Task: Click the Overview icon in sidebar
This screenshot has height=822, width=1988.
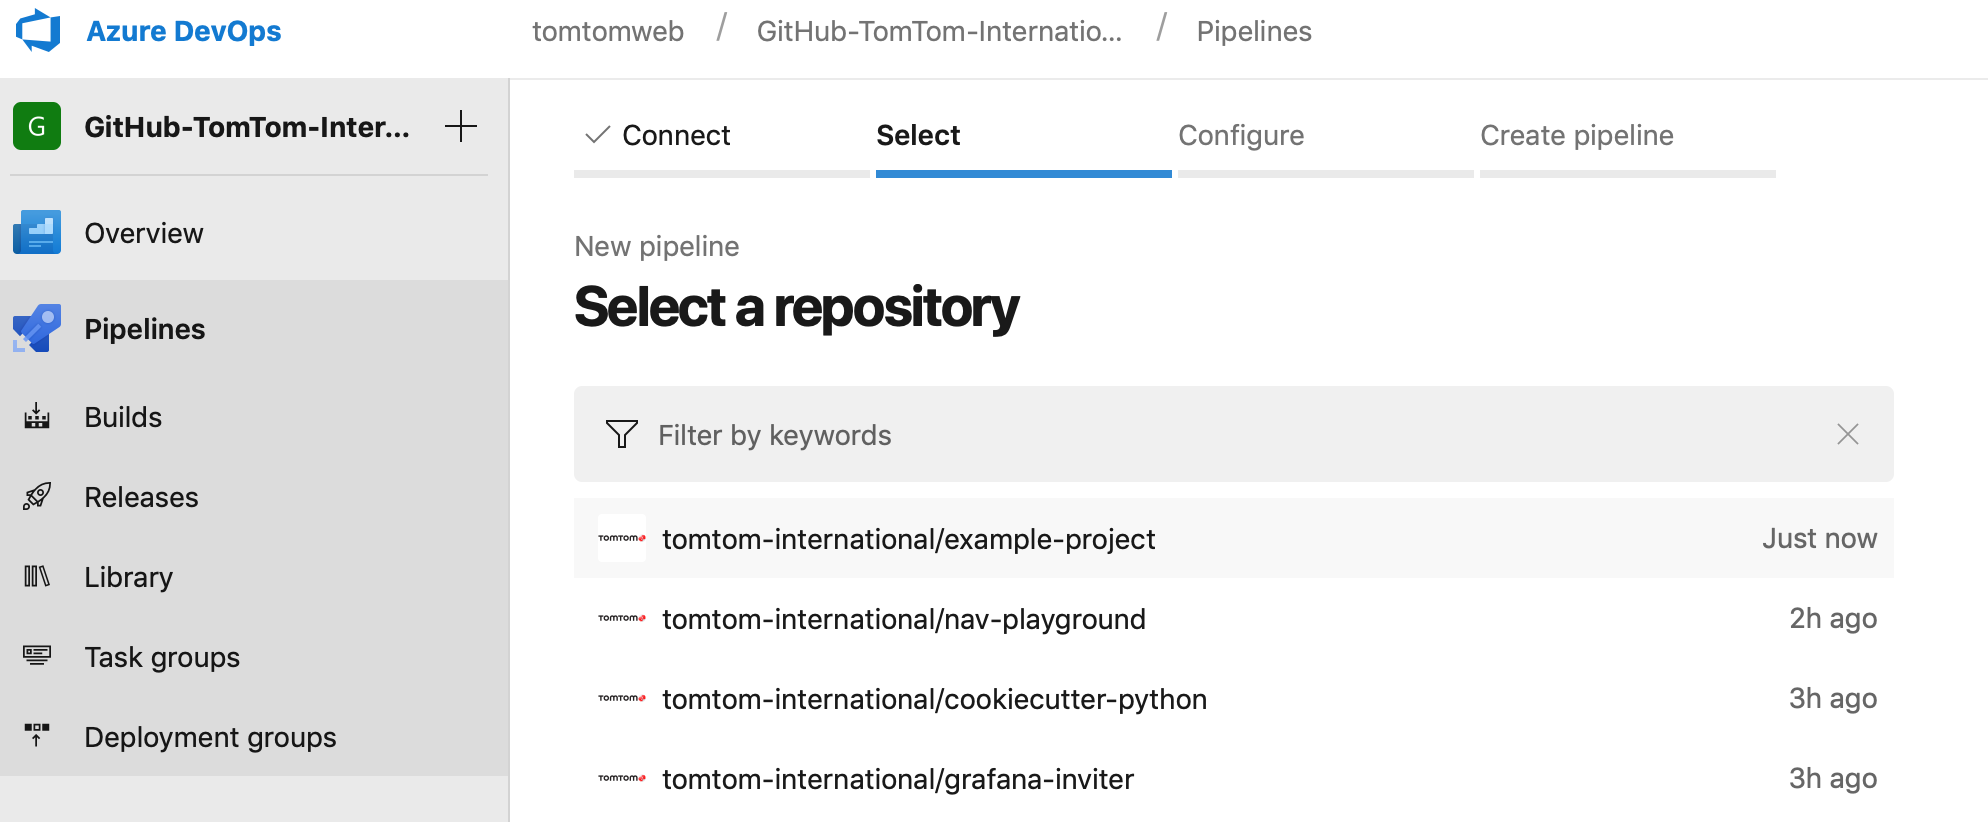Action: [37, 232]
